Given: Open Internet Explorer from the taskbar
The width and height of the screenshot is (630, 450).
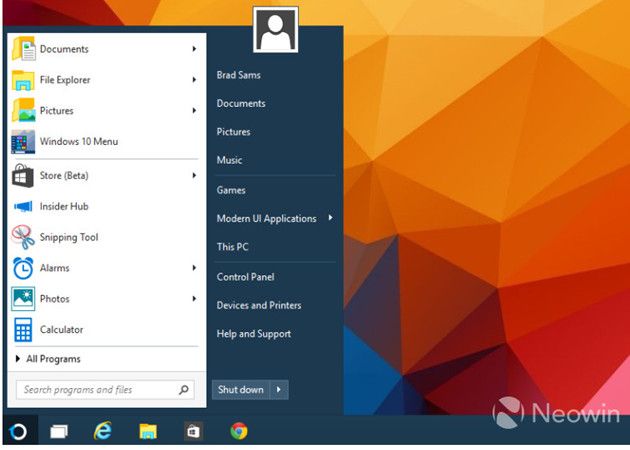Looking at the screenshot, I should [102, 431].
